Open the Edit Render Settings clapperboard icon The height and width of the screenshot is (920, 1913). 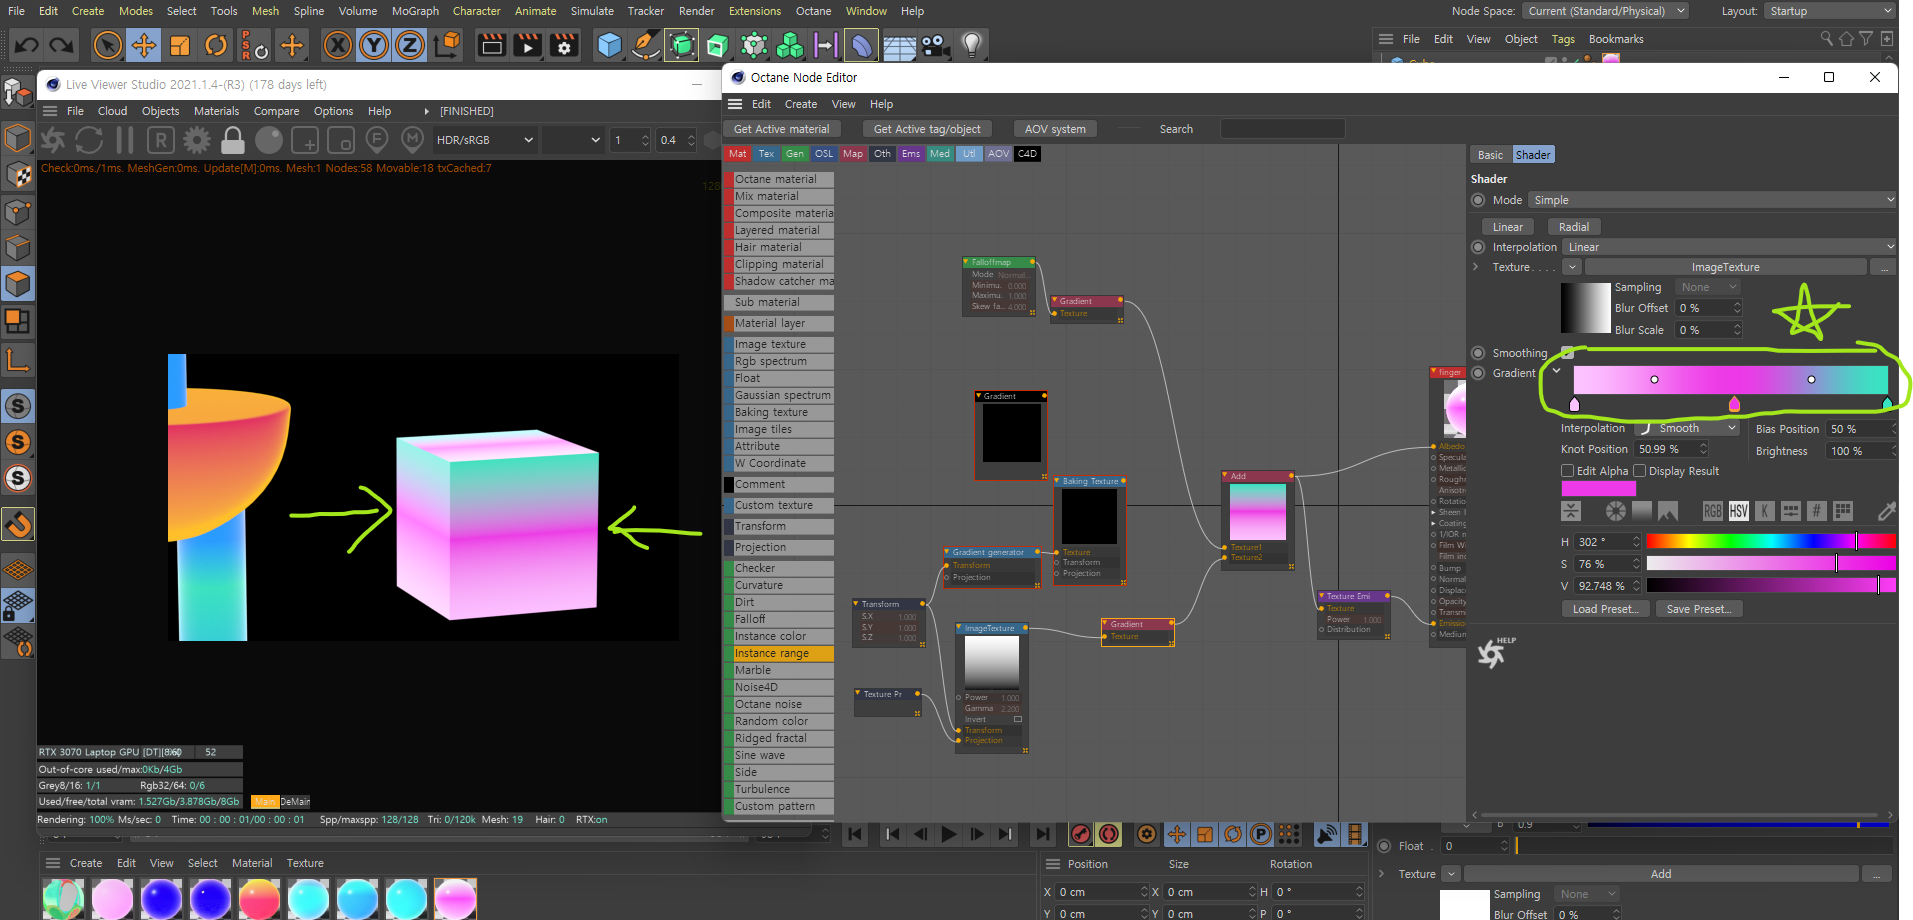point(564,45)
